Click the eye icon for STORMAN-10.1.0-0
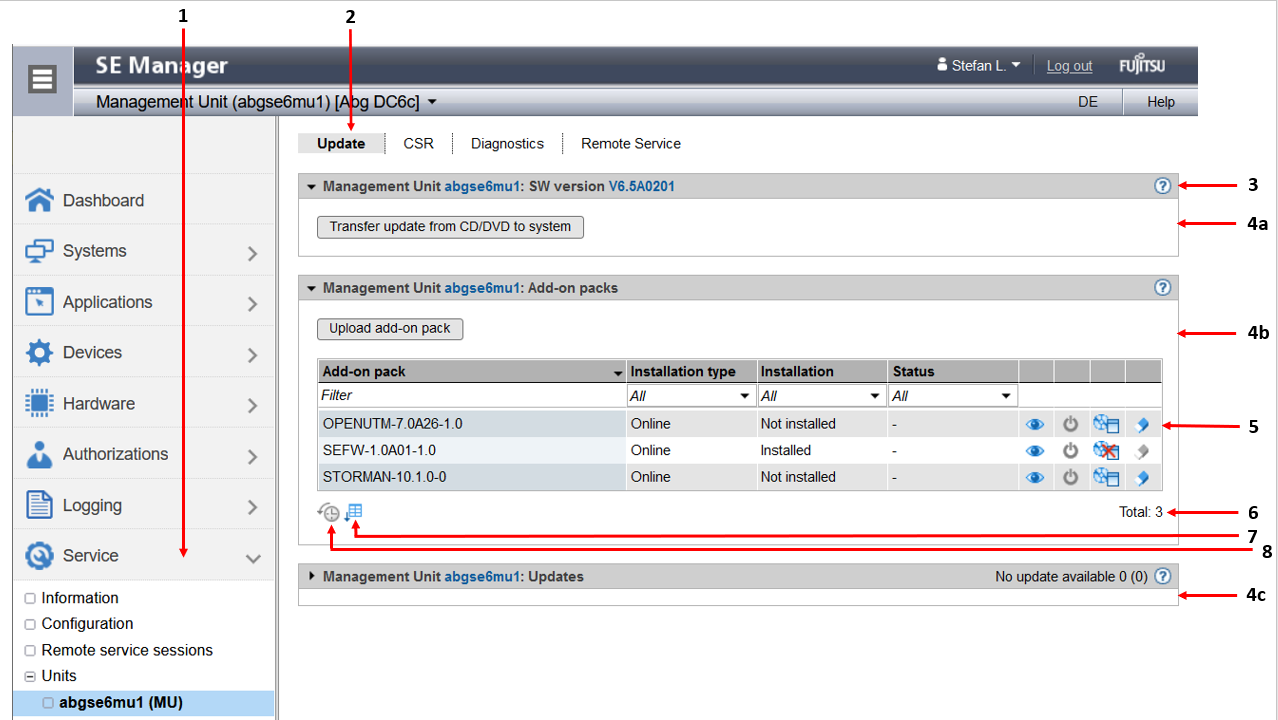The image size is (1278, 720). [x=1035, y=478]
